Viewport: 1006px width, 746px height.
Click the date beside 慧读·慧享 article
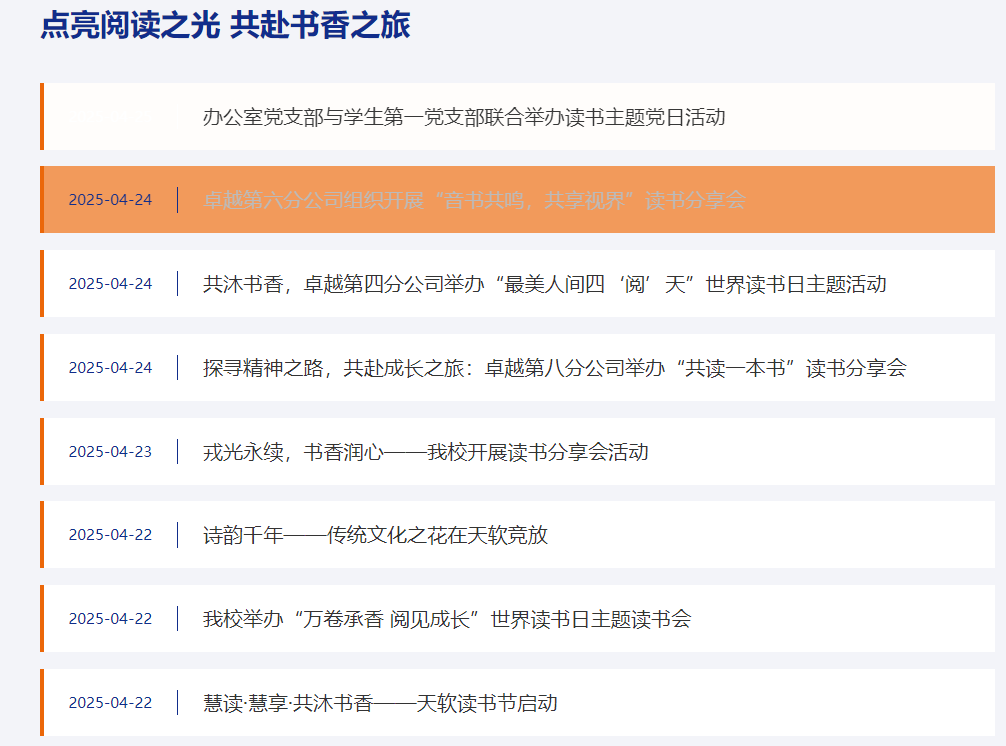coord(110,703)
